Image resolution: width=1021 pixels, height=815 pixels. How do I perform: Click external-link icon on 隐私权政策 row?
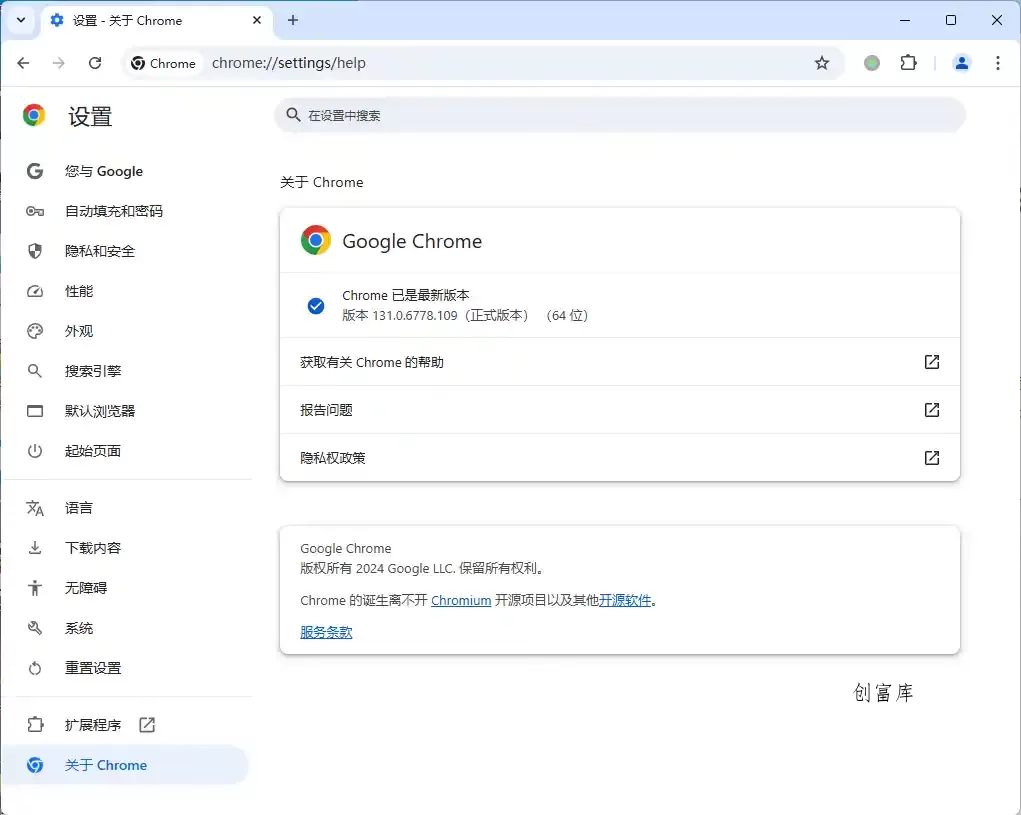tap(932, 458)
